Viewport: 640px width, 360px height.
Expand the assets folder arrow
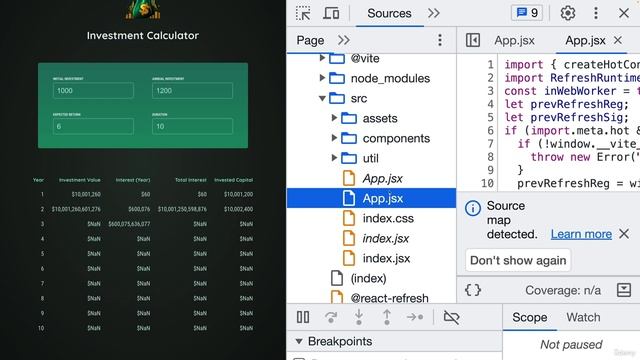[x=334, y=118]
